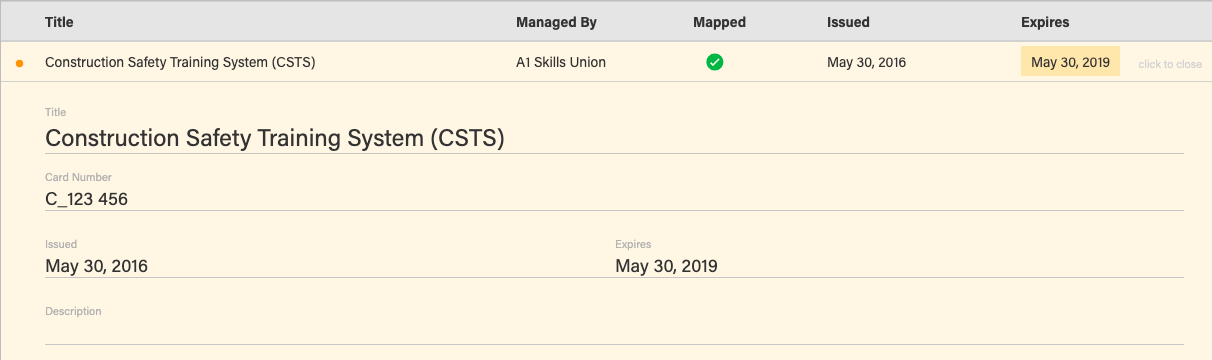The image size is (1212, 360).
Task: Click the Mapped column header
Action: (719, 22)
